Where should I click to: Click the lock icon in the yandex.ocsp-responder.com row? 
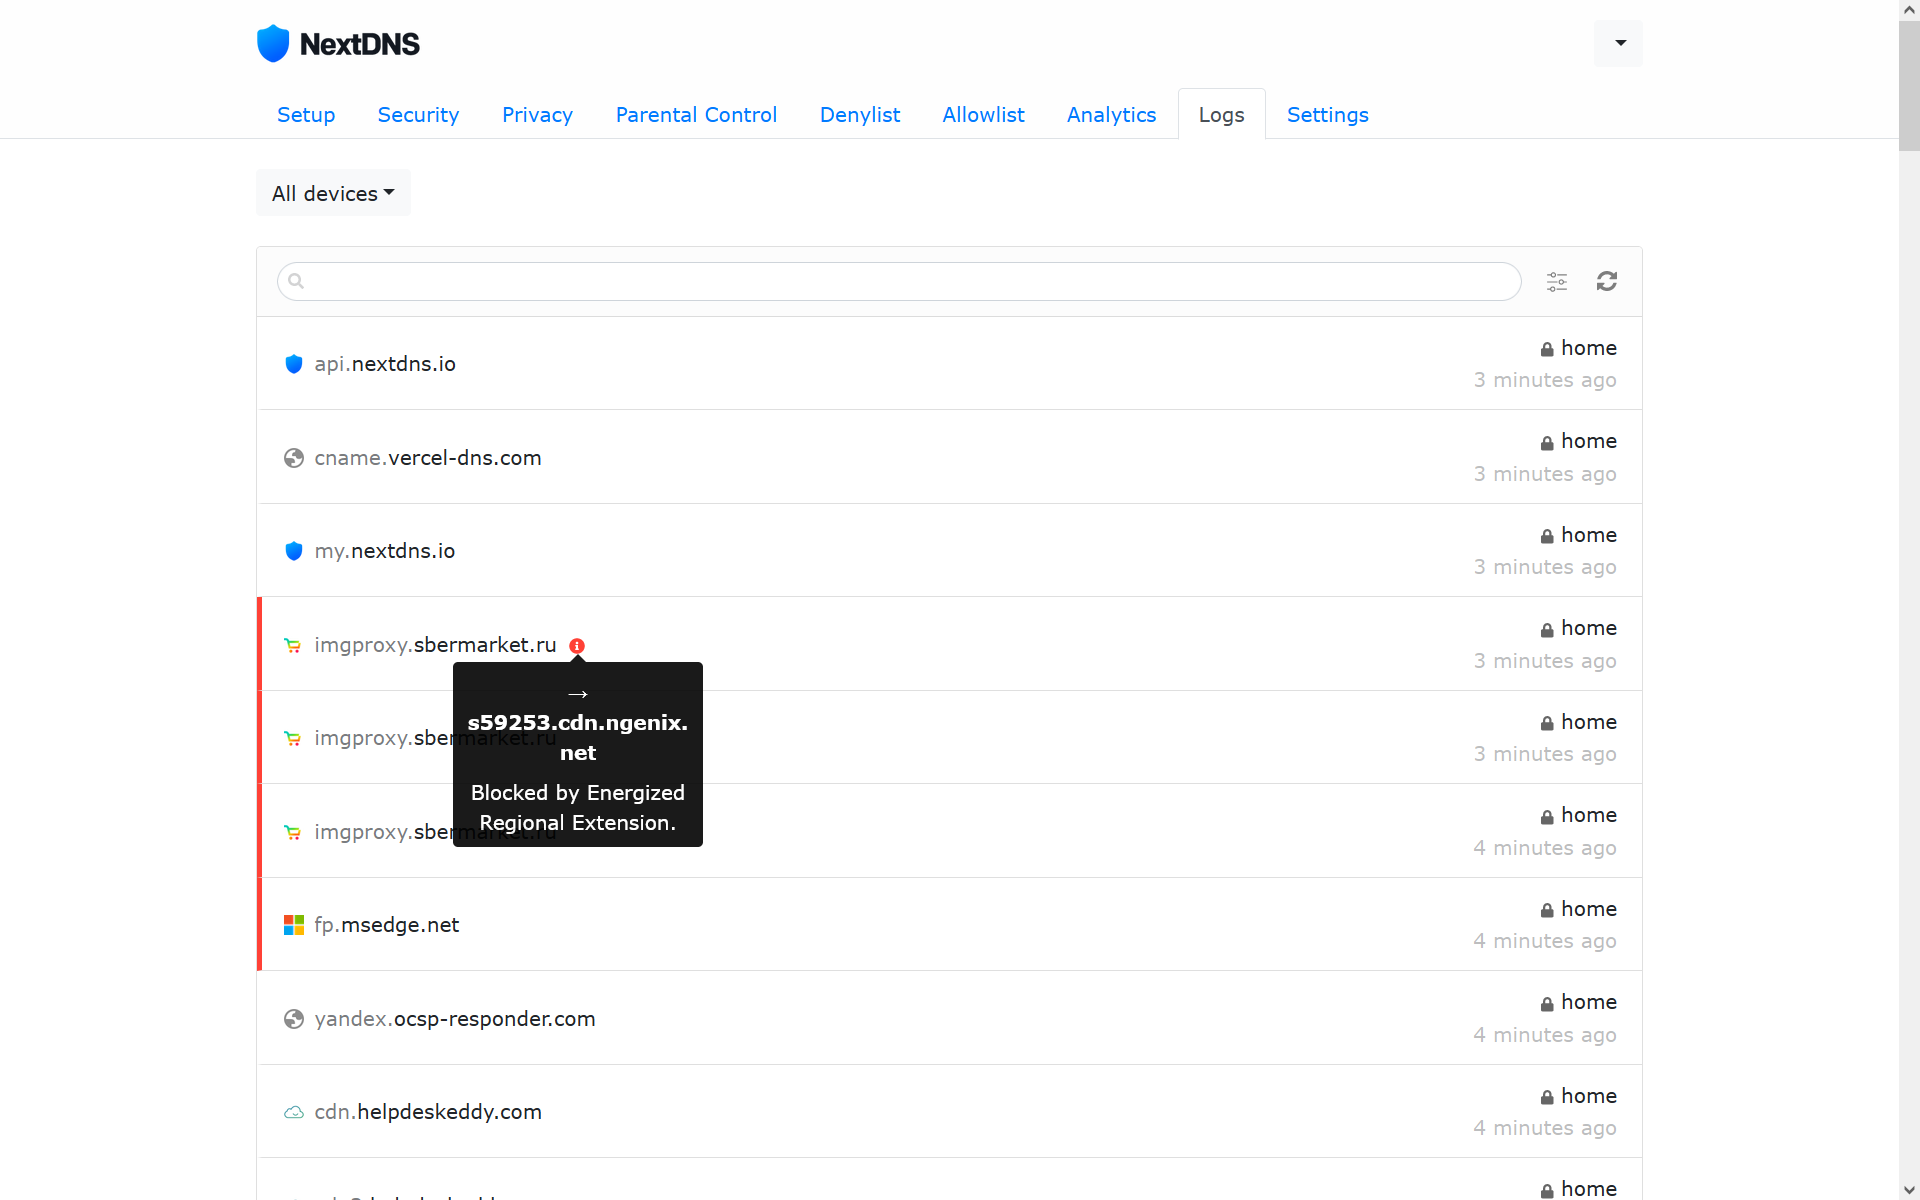coord(1547,1004)
